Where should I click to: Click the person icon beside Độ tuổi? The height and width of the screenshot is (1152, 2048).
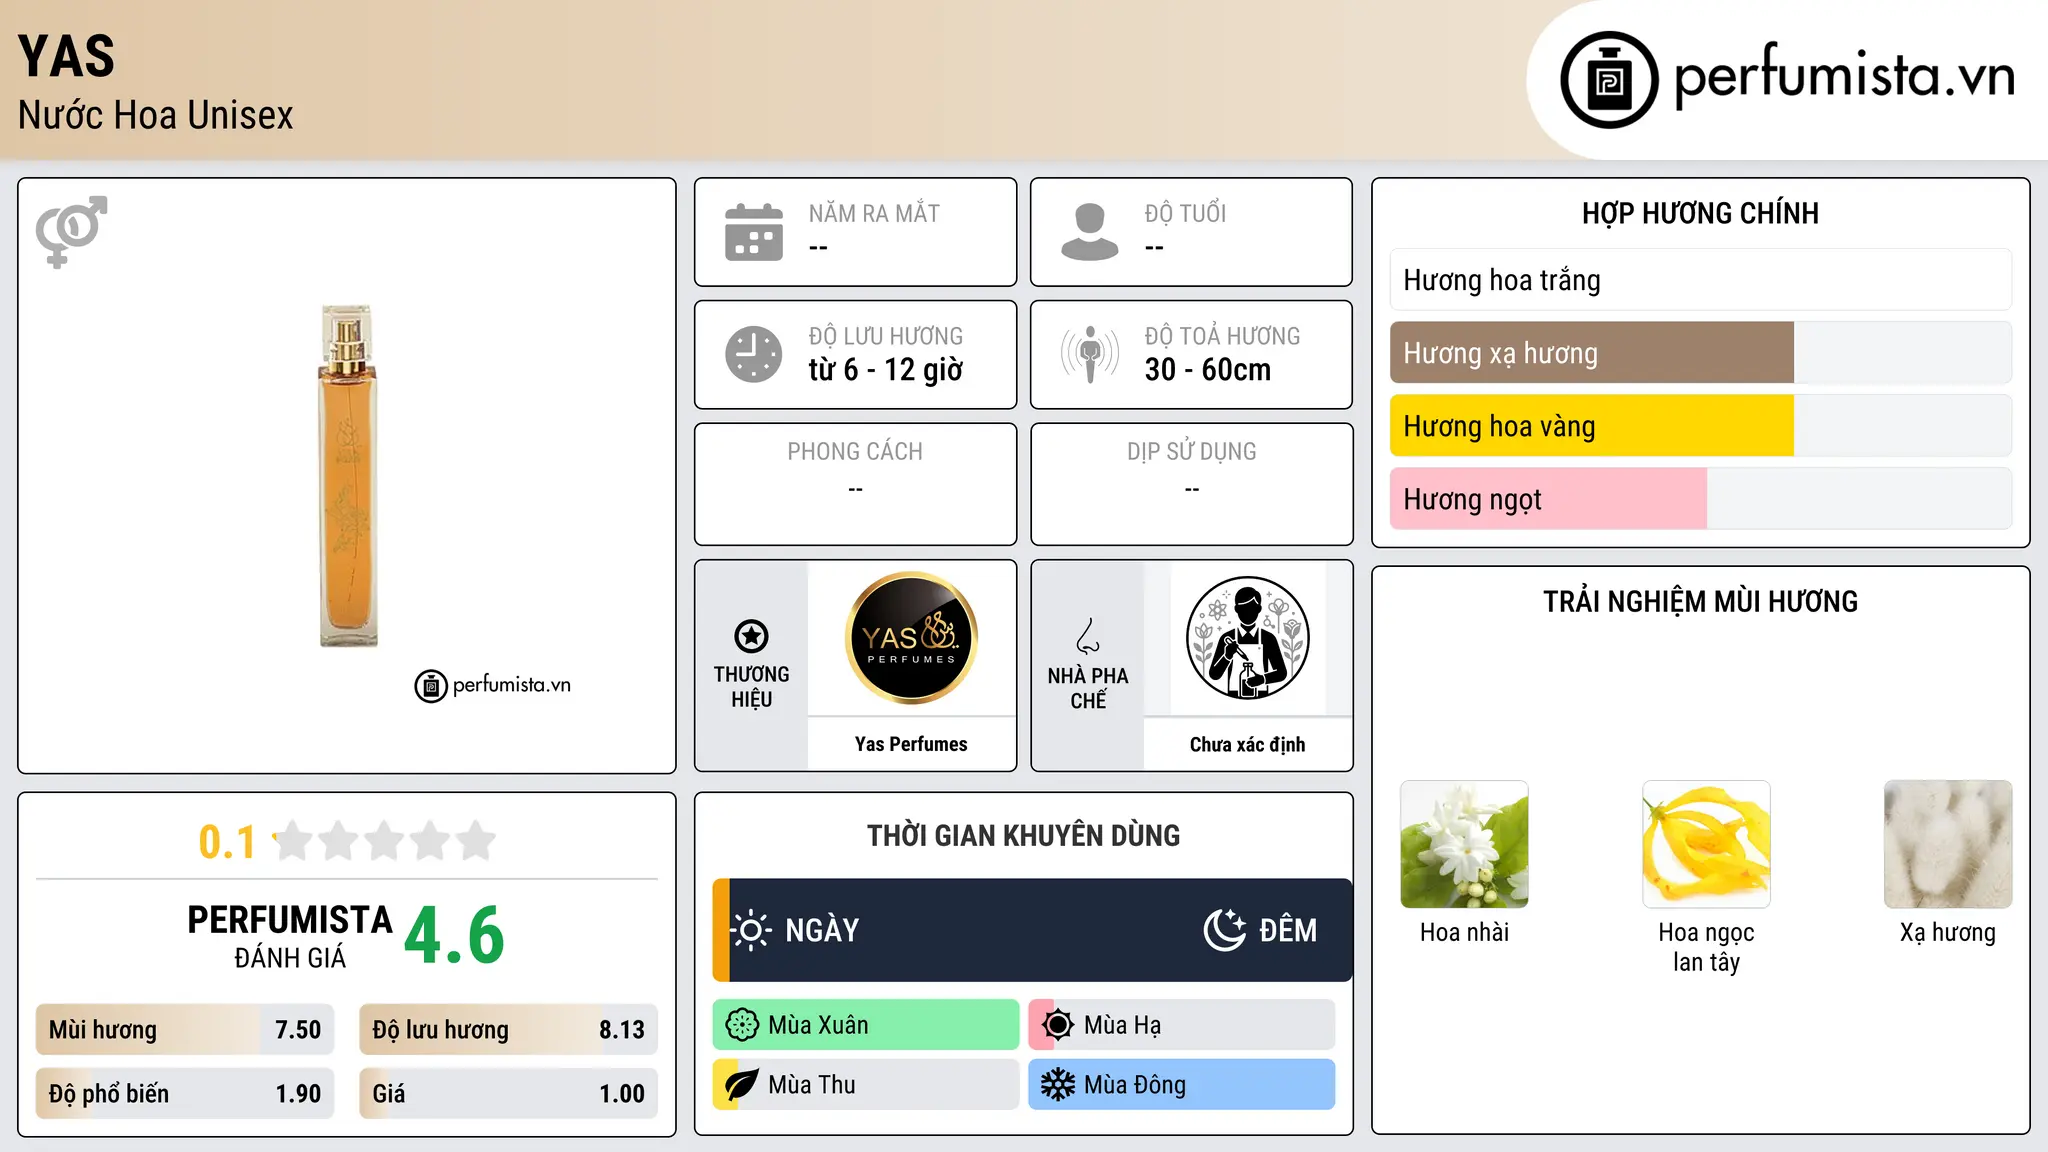coord(1090,232)
